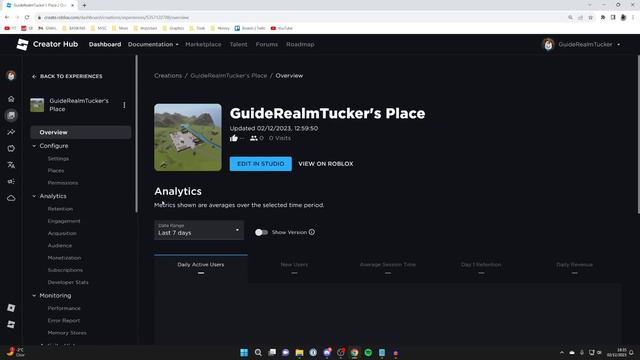640x360 pixels.
Task: Open Talent in top navigation
Action: point(238,44)
